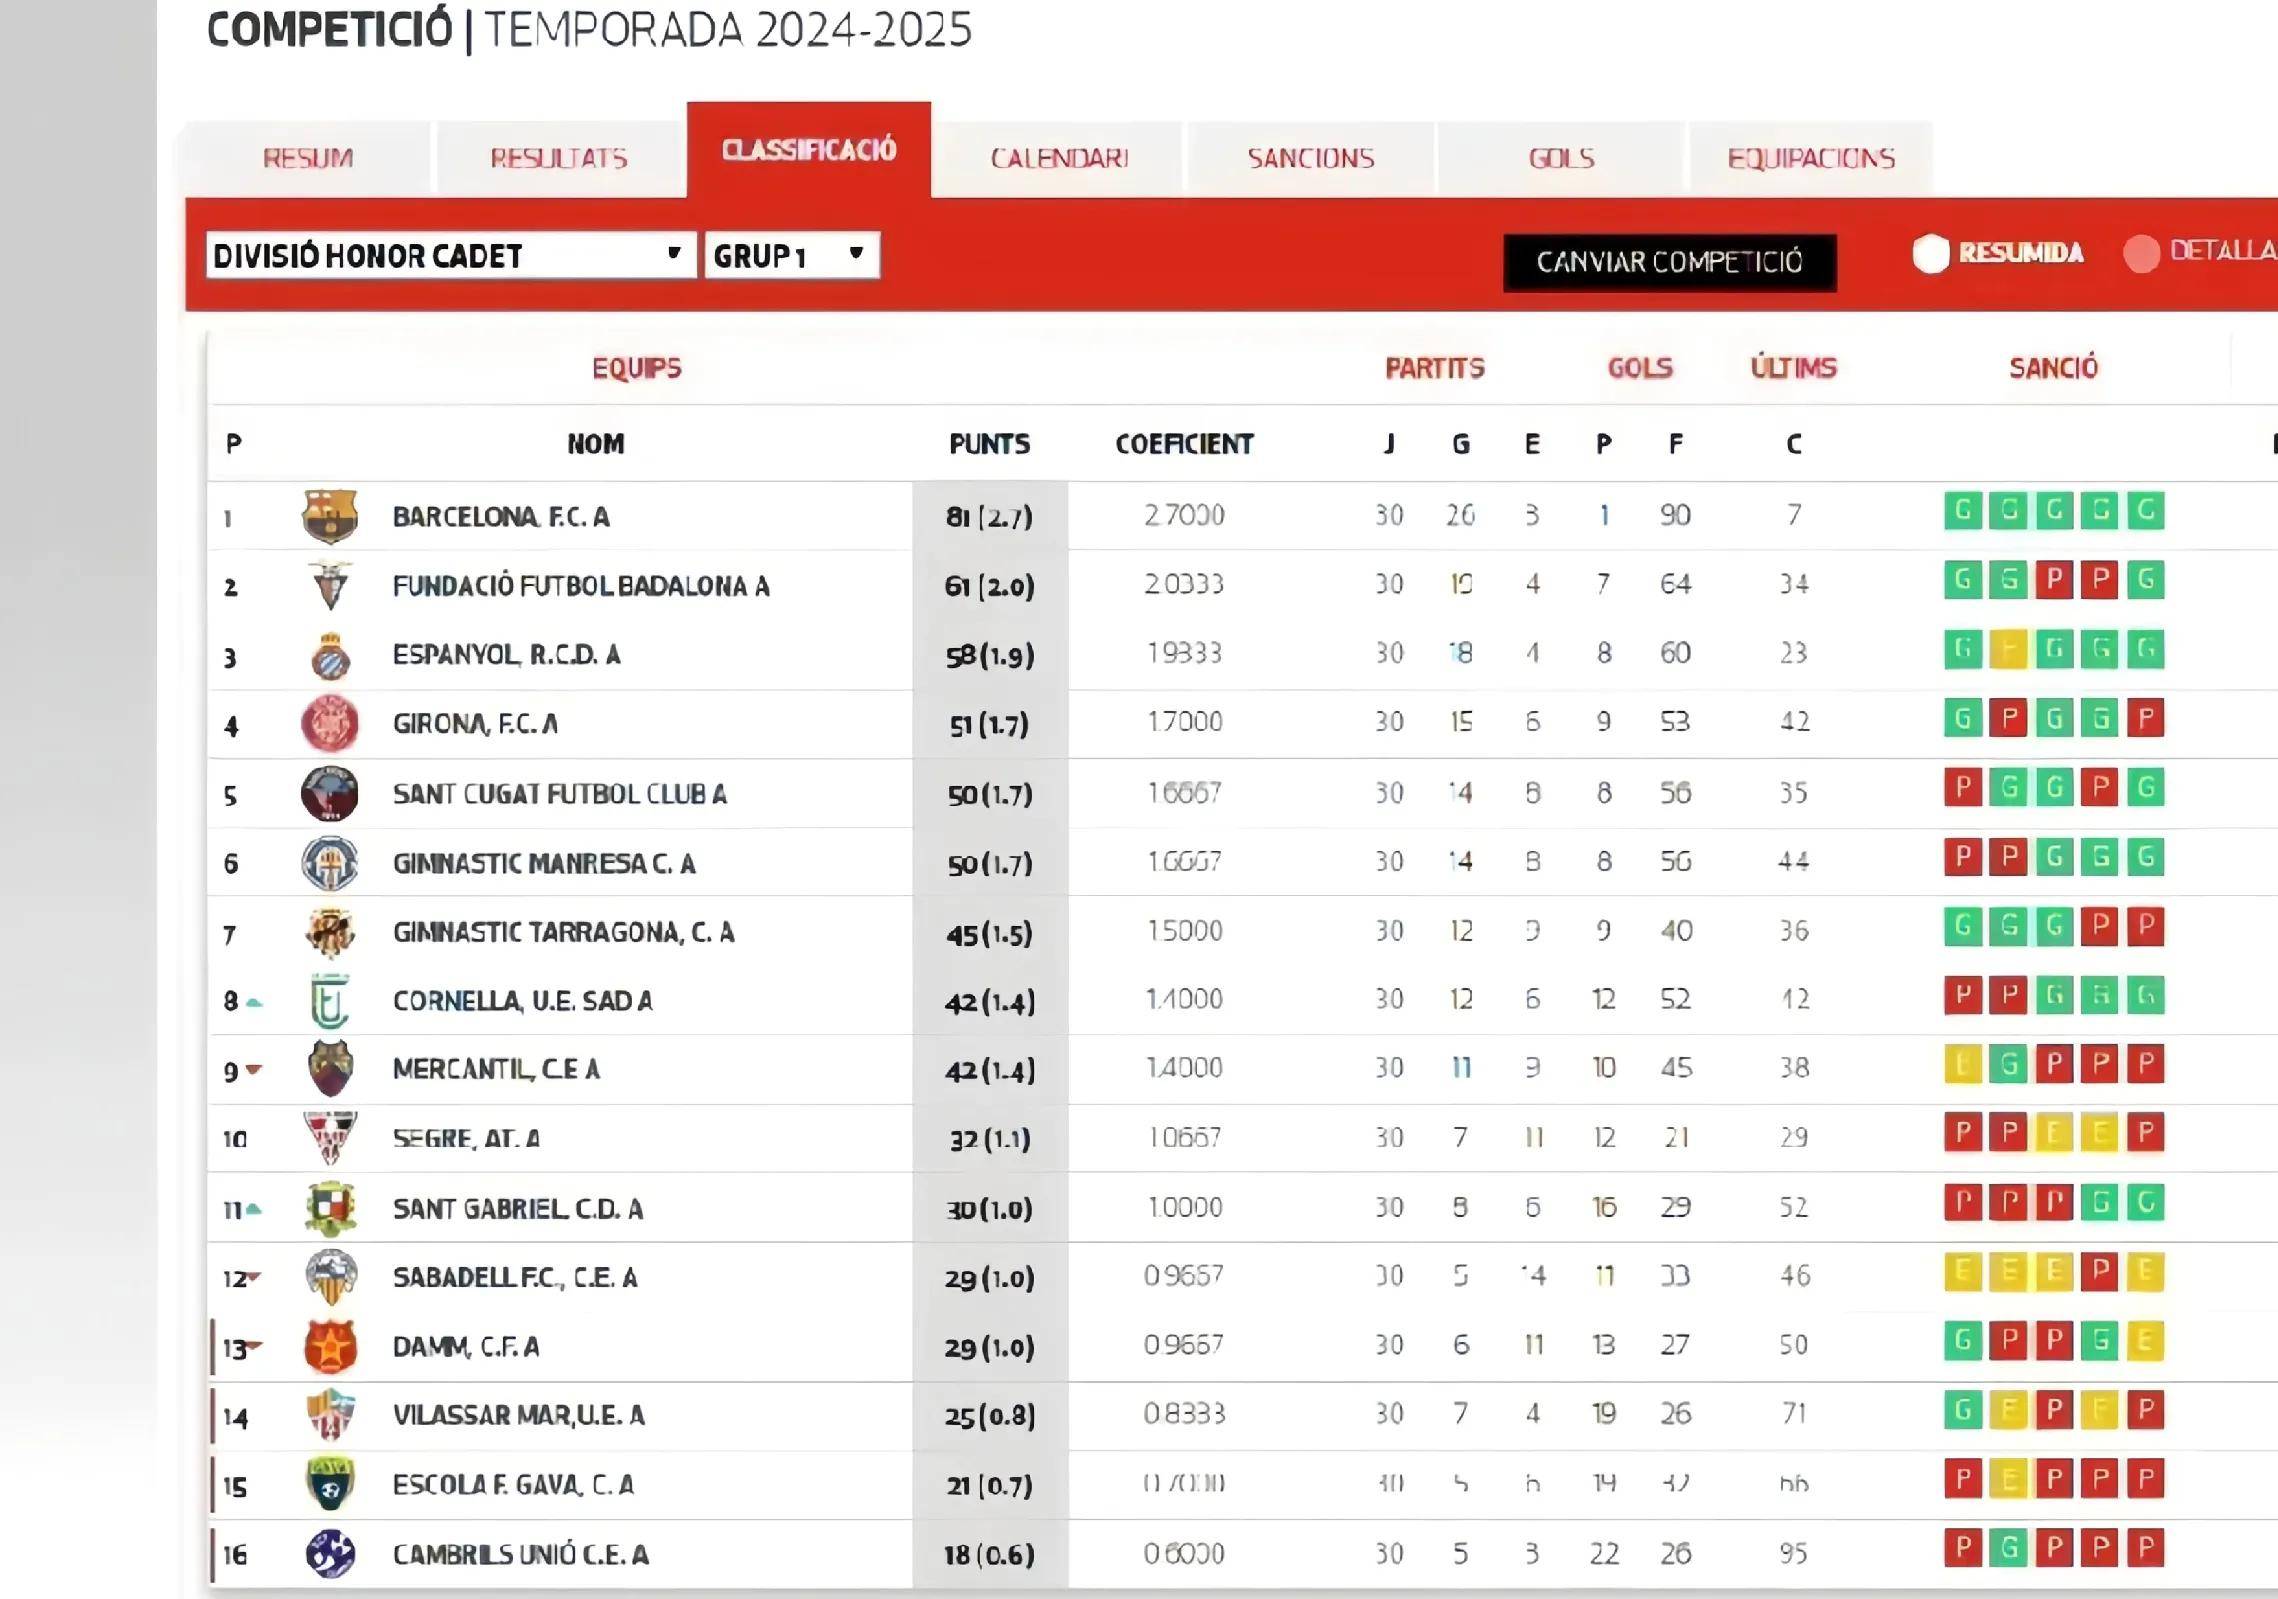Open the Espanyol, R.C.D. A team link
Image resolution: width=2278 pixels, height=1599 pixels.
(506, 655)
